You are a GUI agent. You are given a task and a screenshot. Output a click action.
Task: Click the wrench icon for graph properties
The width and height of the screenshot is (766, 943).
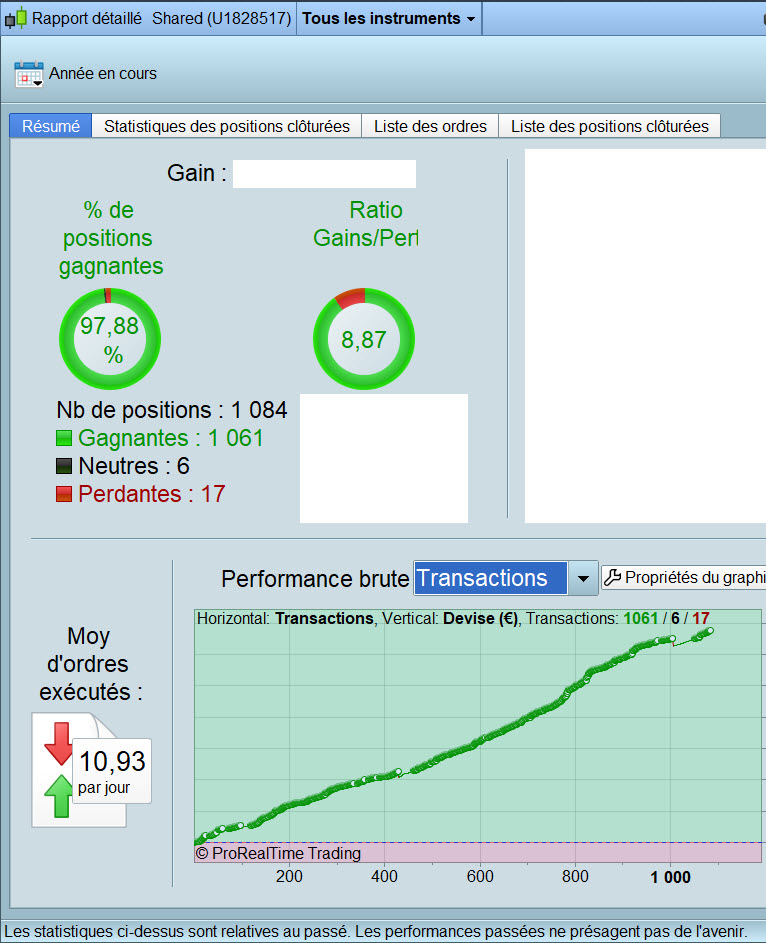click(612, 577)
